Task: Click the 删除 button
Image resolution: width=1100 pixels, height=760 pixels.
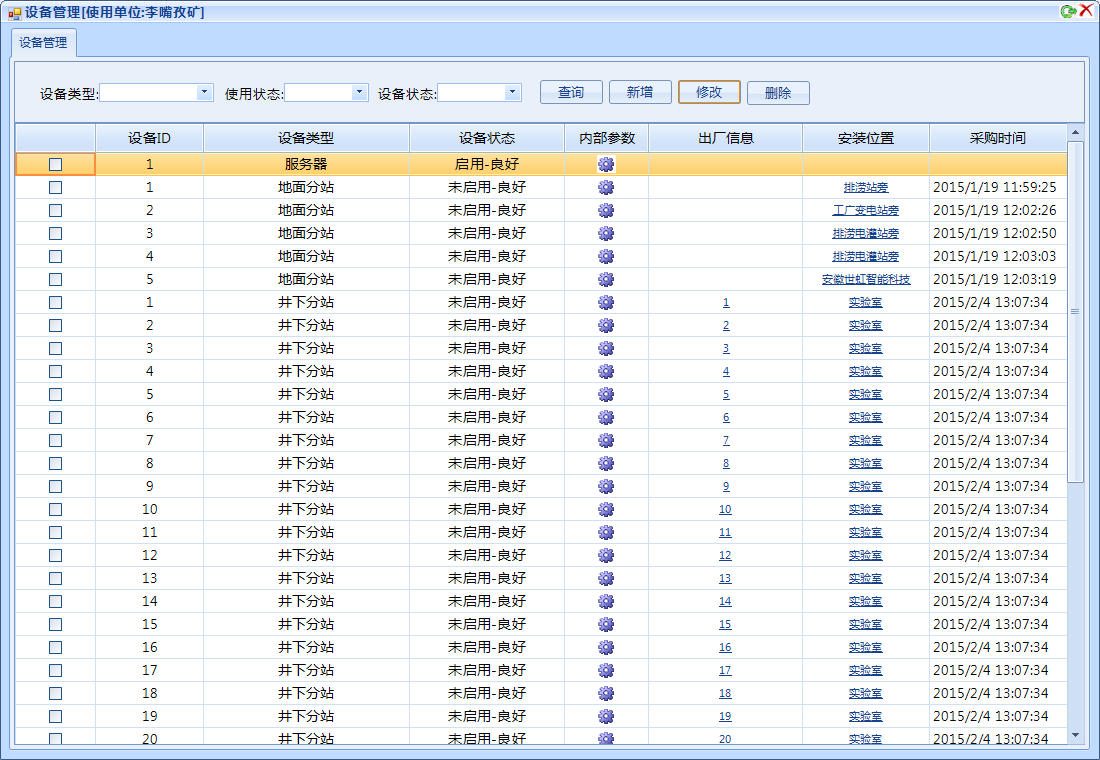Action: 778,93
